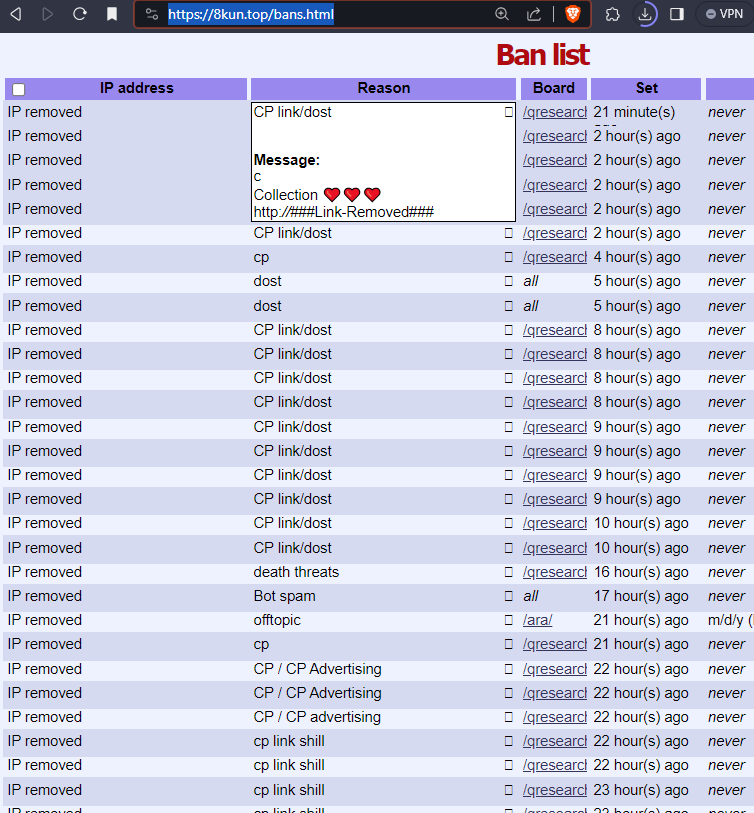Image resolution: width=754 pixels, height=813 pixels.
Task: Select the 'Bot spam' reason text
Action: pyautogui.click(x=284, y=596)
